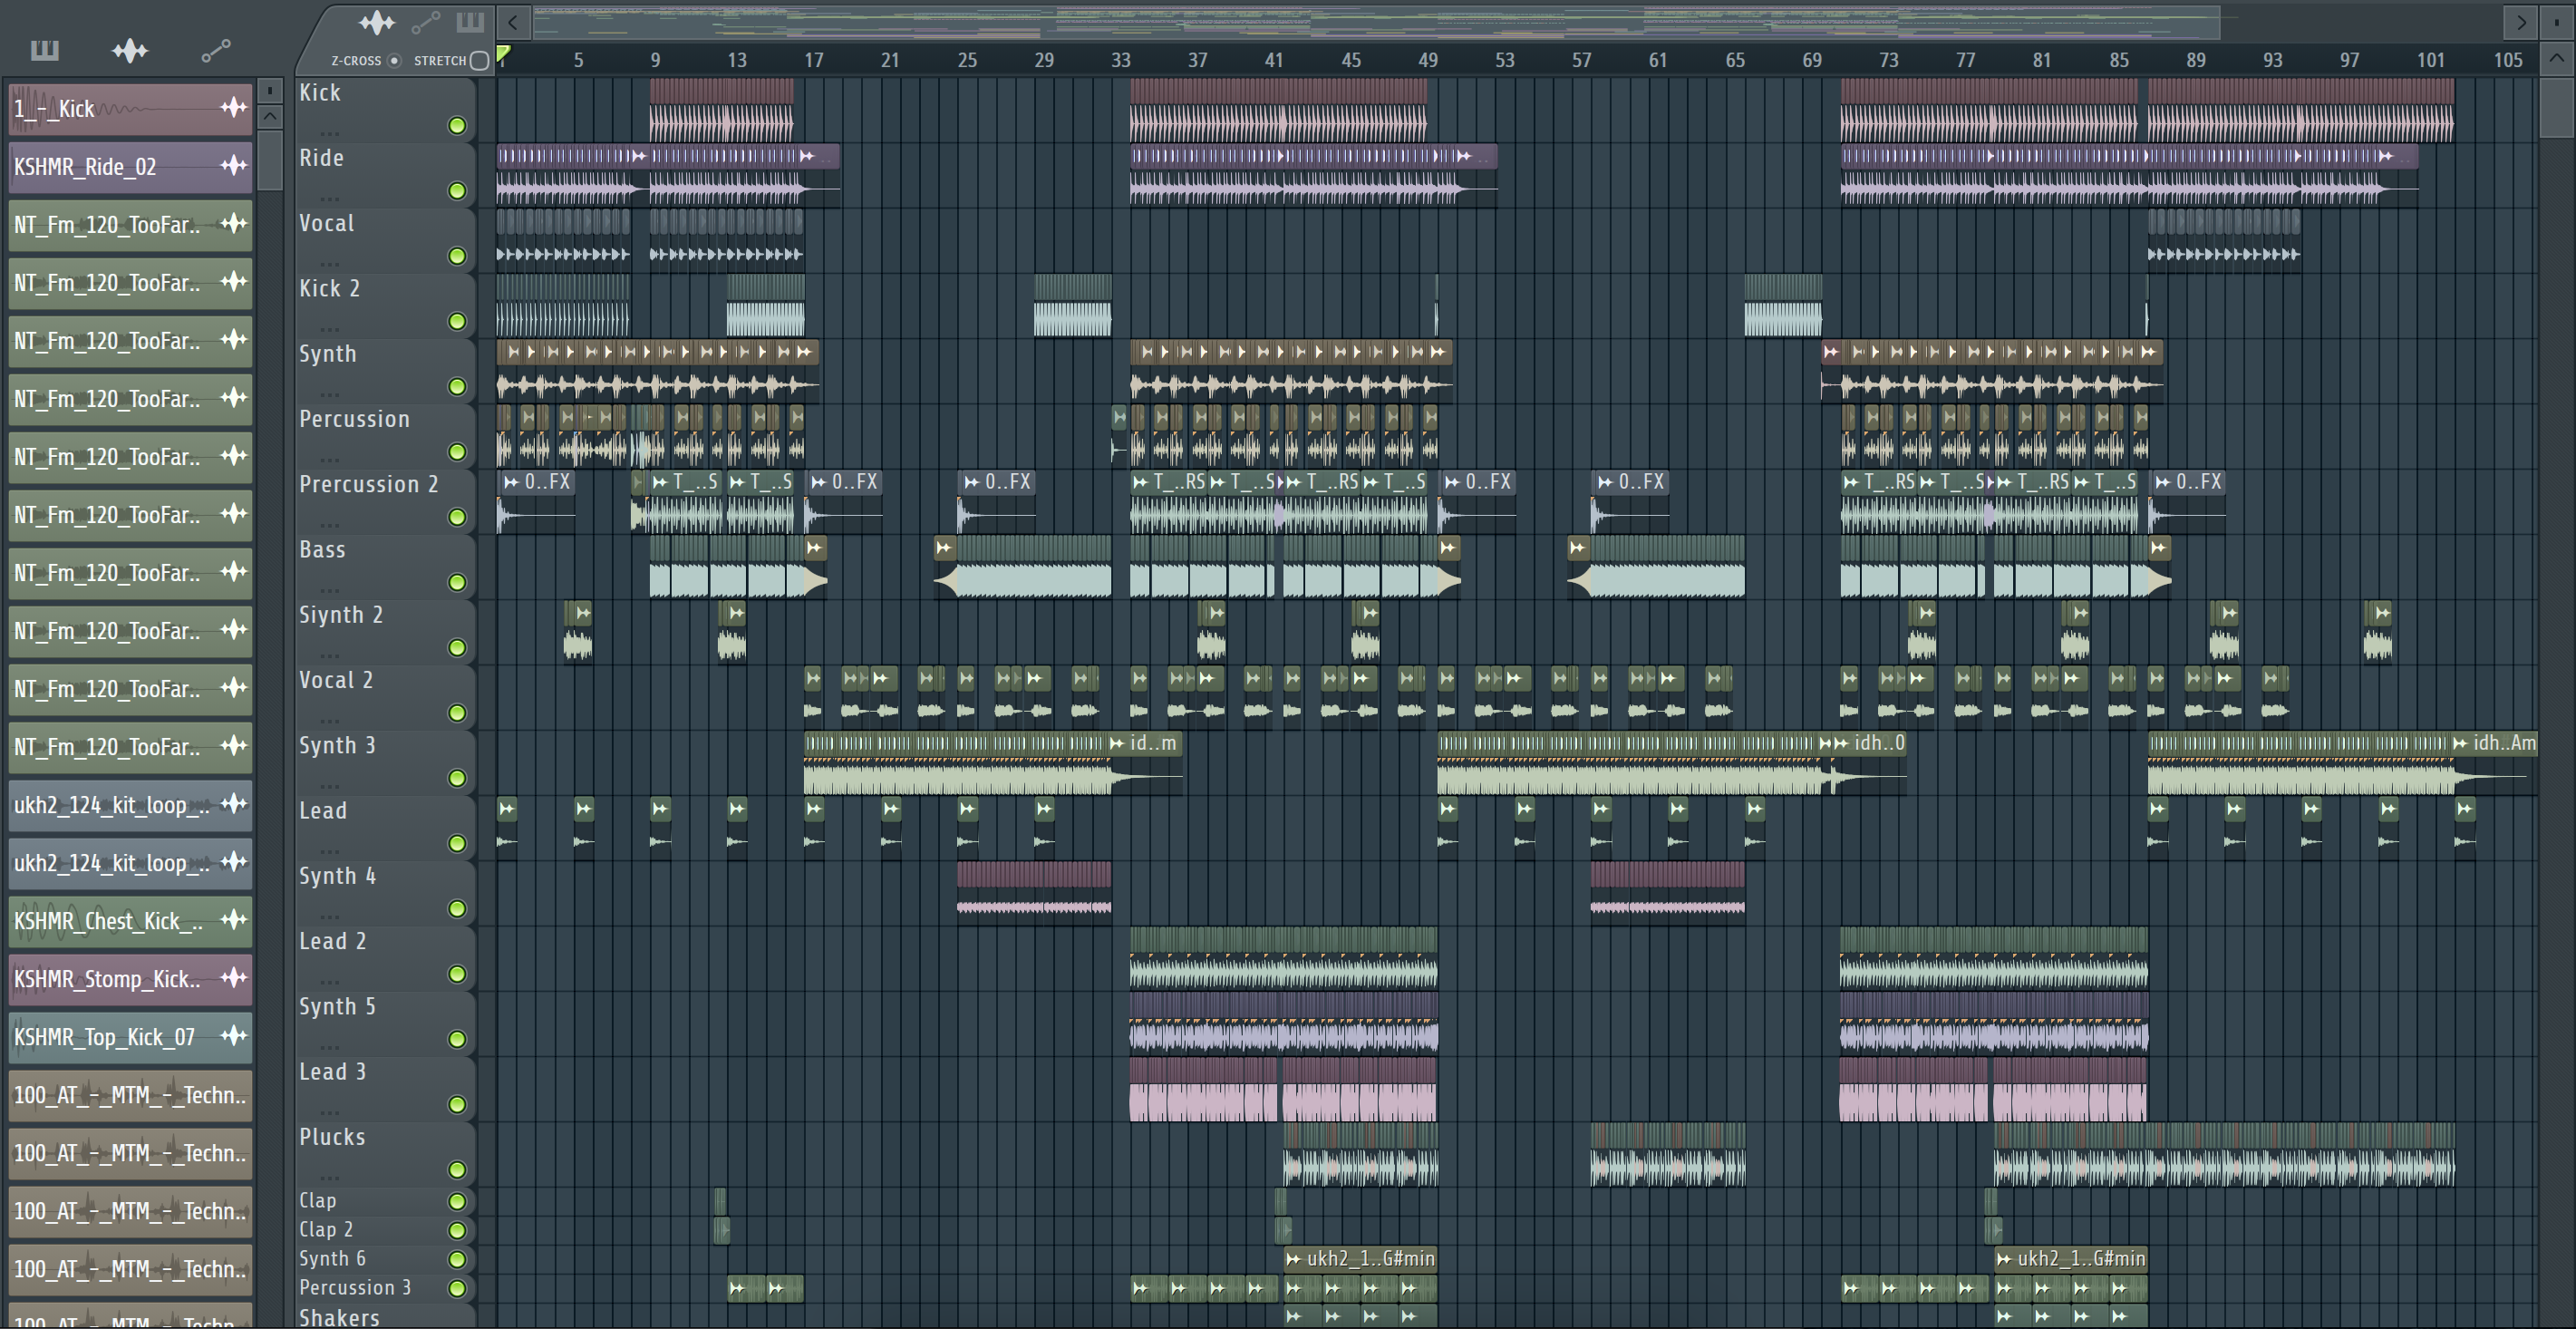Mute the Clap 2 track
This screenshot has width=2576, height=1329.
[x=457, y=1230]
